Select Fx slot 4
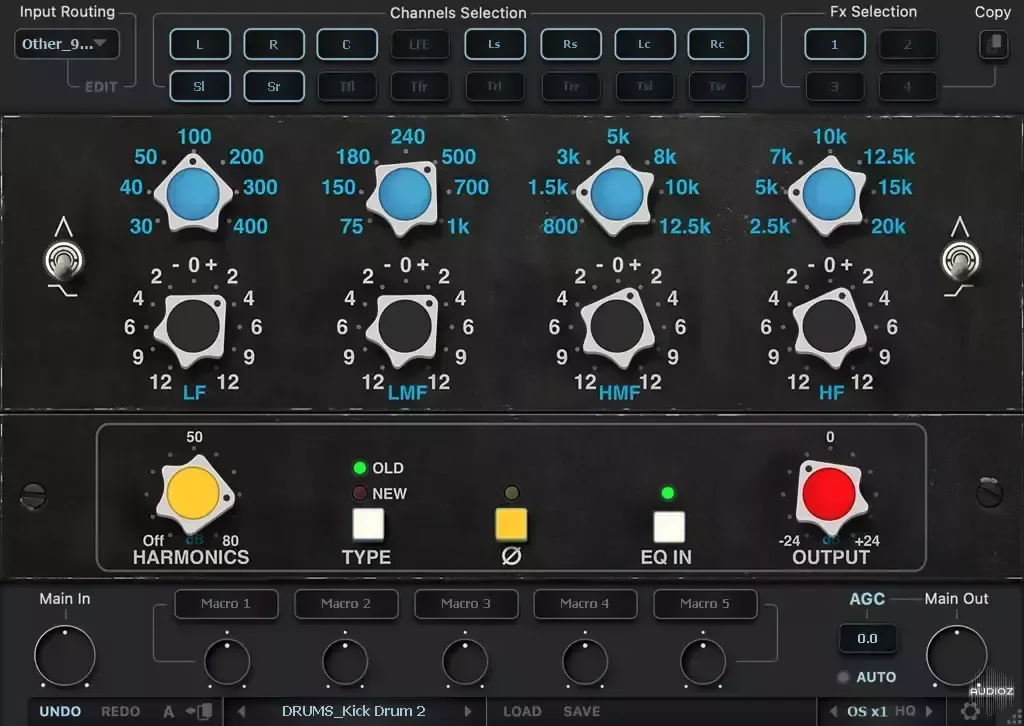1024x726 pixels. 908,86
